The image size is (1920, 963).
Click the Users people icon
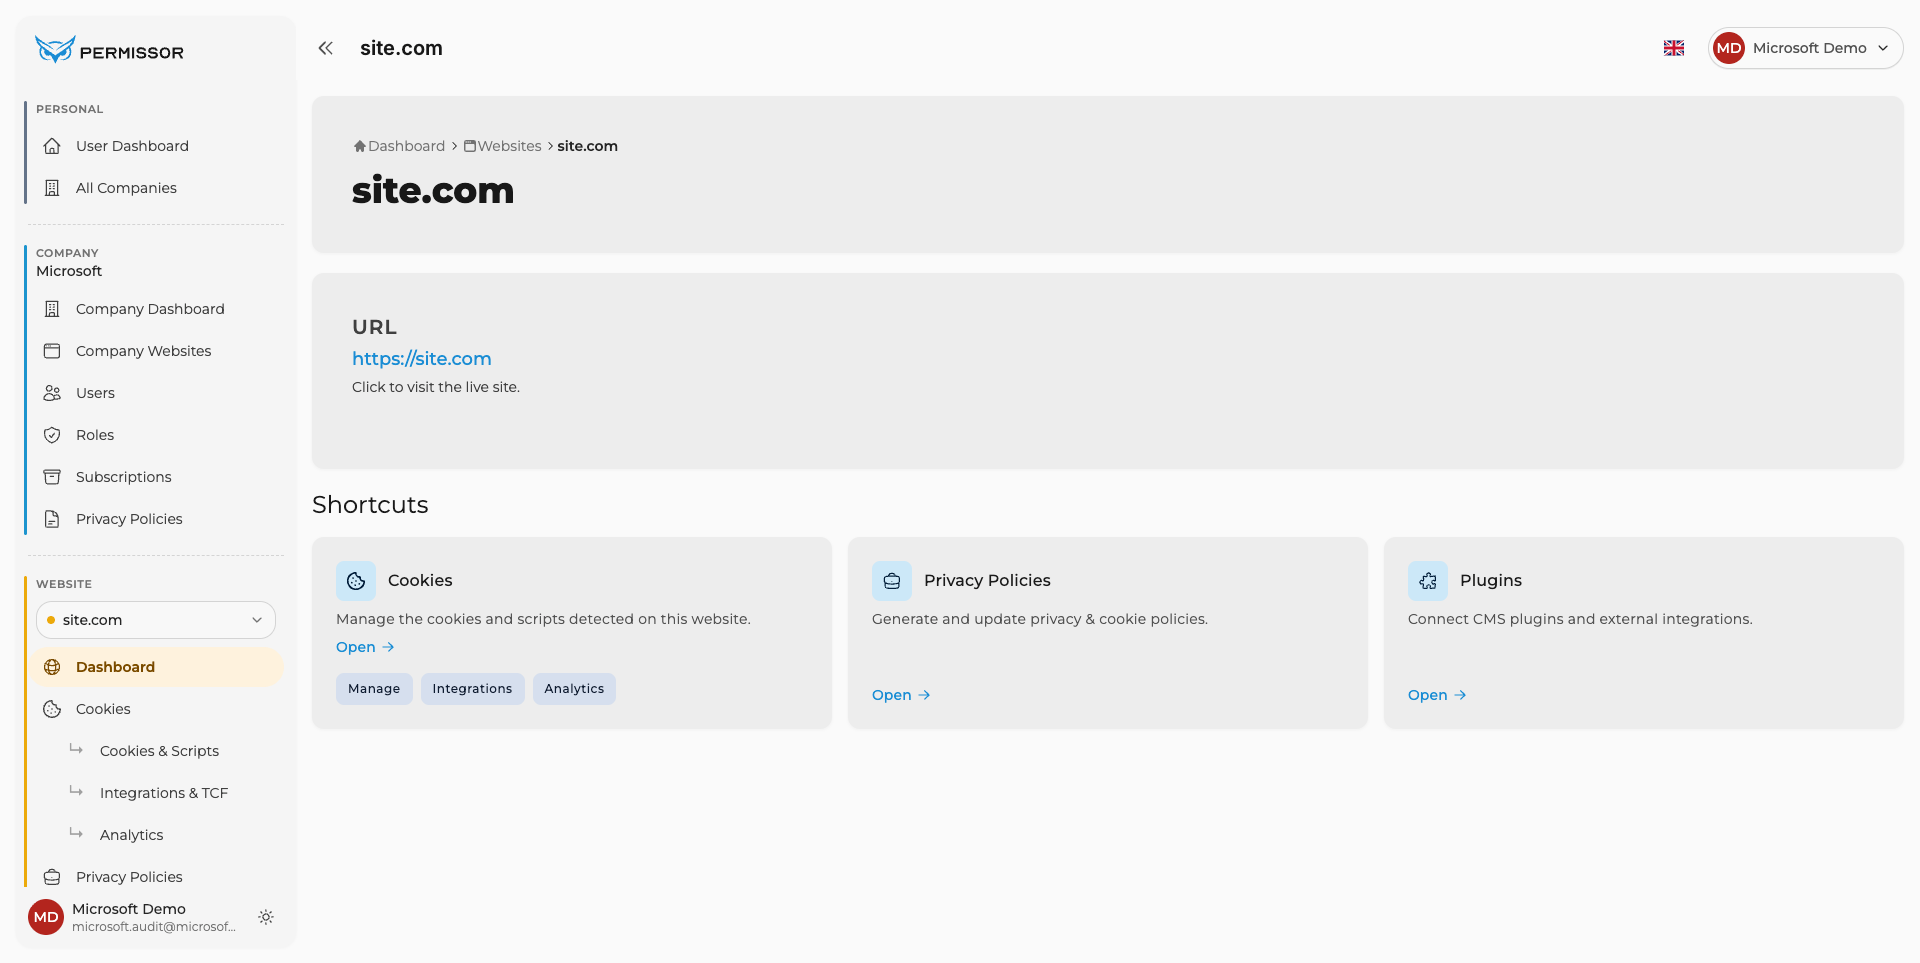52,393
